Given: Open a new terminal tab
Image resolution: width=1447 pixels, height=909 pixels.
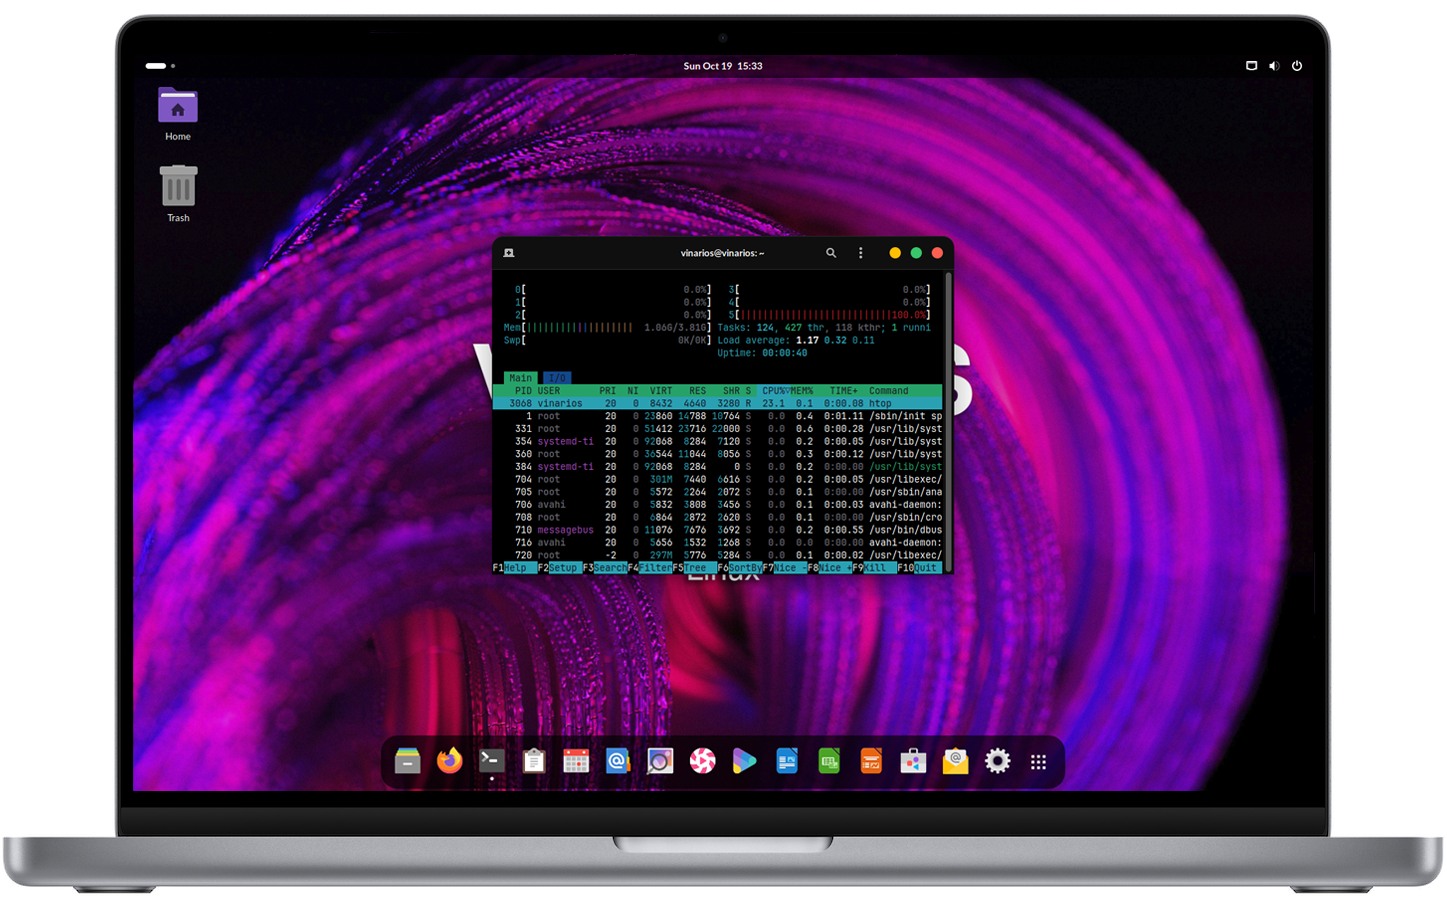Looking at the screenshot, I should point(508,253).
